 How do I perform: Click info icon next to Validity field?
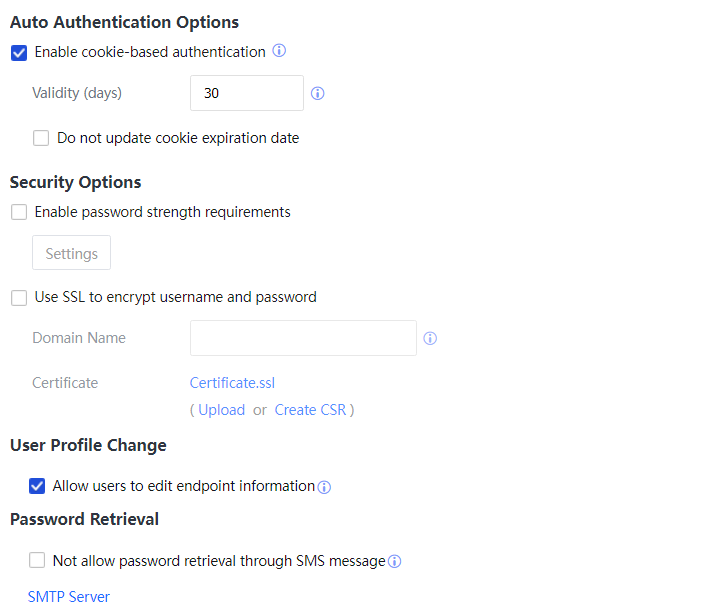[318, 94]
